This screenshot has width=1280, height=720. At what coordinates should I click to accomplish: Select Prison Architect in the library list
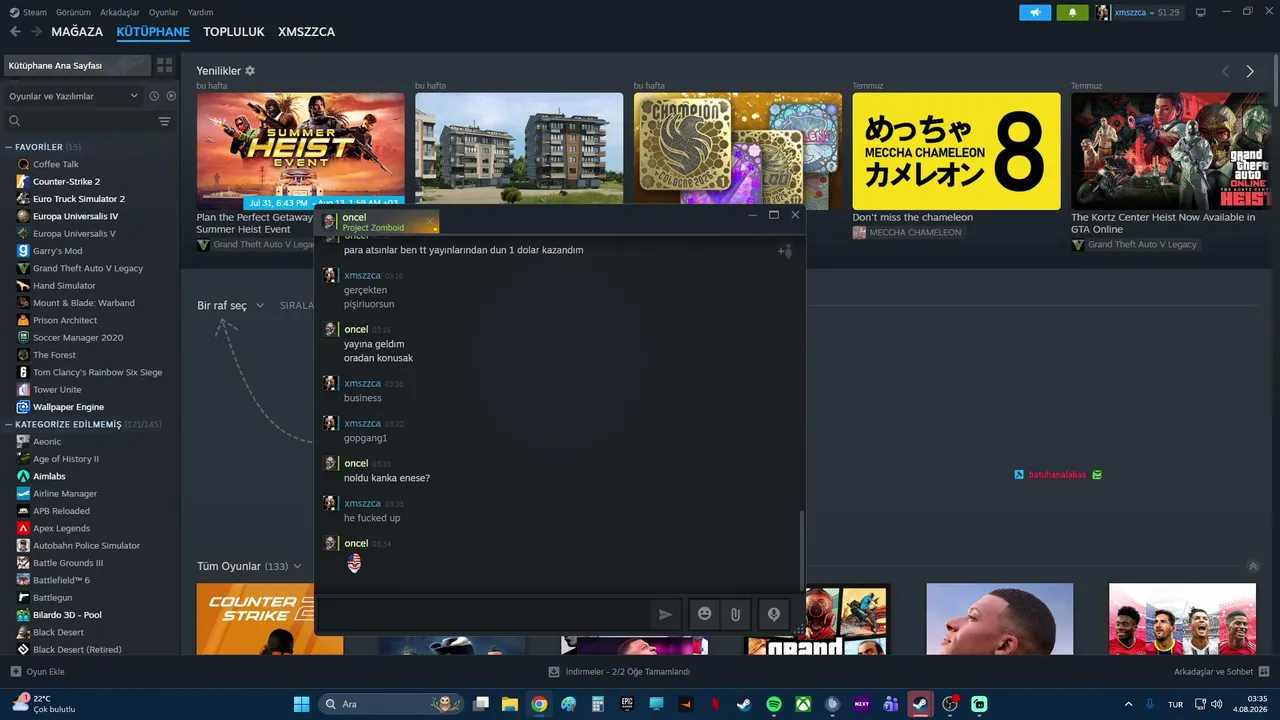tap(65, 320)
